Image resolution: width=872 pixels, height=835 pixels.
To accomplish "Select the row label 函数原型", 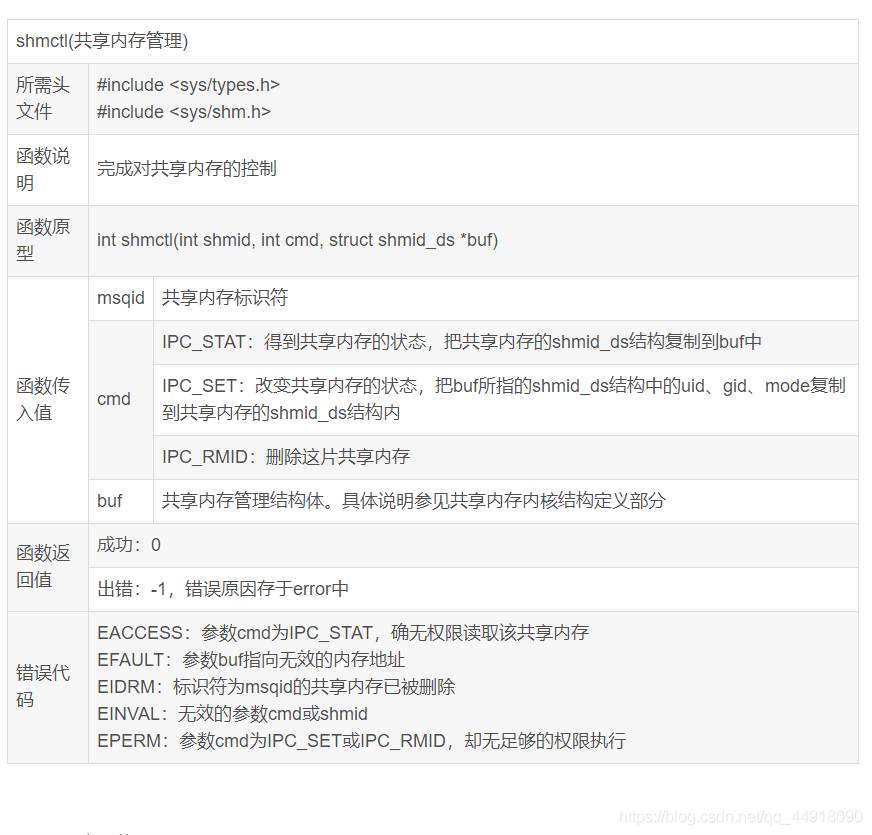I will tap(42, 240).
